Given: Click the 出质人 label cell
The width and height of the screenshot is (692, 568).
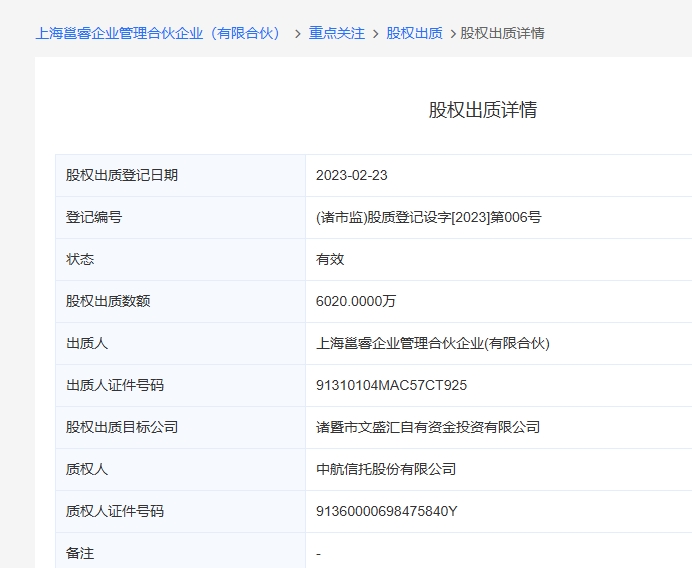Looking at the screenshot, I should coord(181,343).
